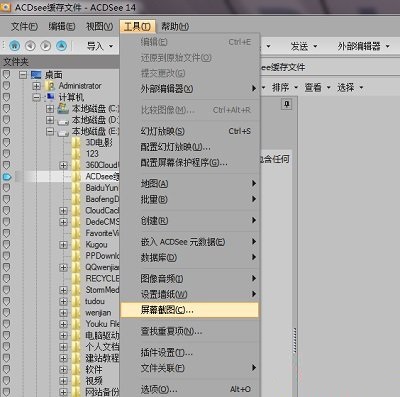Viewport: 400px width, 397px height.
Task: Open the 批量(B) submenu
Action: tap(189, 199)
